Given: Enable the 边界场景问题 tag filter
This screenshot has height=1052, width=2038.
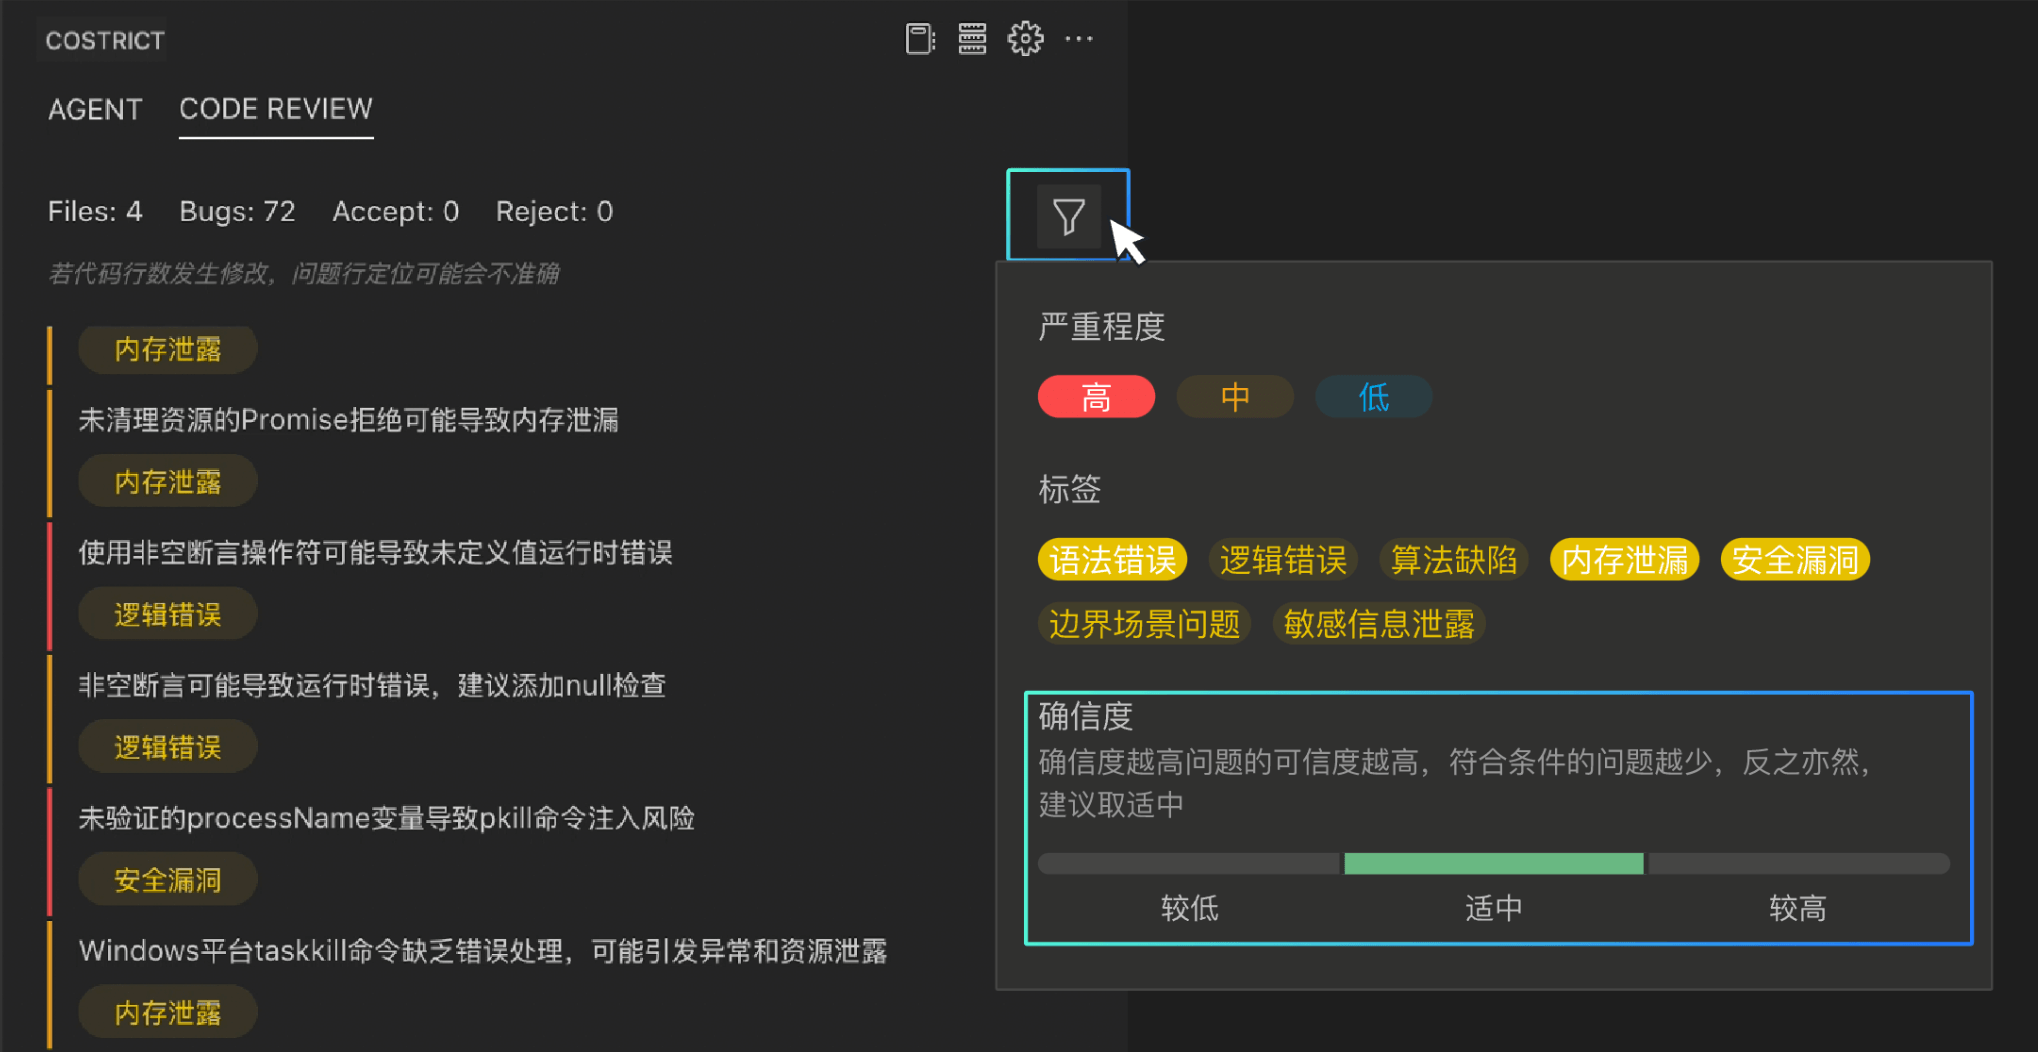Looking at the screenshot, I should coord(1144,624).
